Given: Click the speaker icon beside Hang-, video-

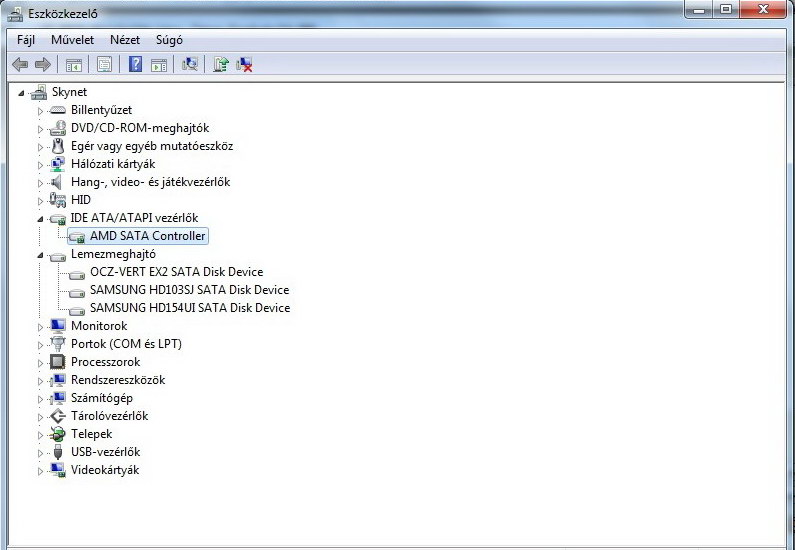Looking at the screenshot, I should coord(56,182).
